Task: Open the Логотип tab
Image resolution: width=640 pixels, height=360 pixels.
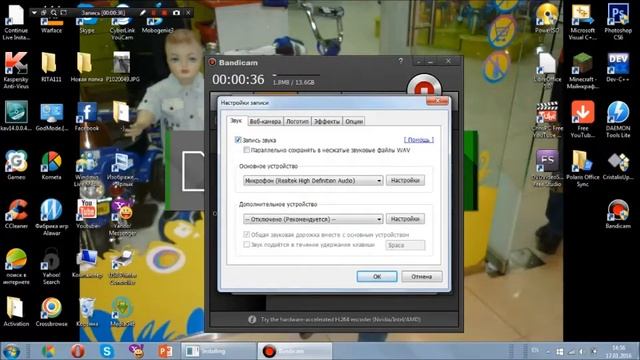Action: click(297, 121)
